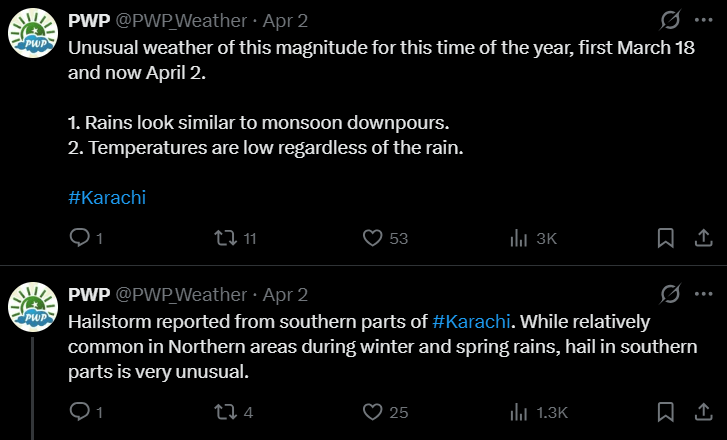Reply to the hailstorm tweet

pyautogui.click(x=80, y=412)
